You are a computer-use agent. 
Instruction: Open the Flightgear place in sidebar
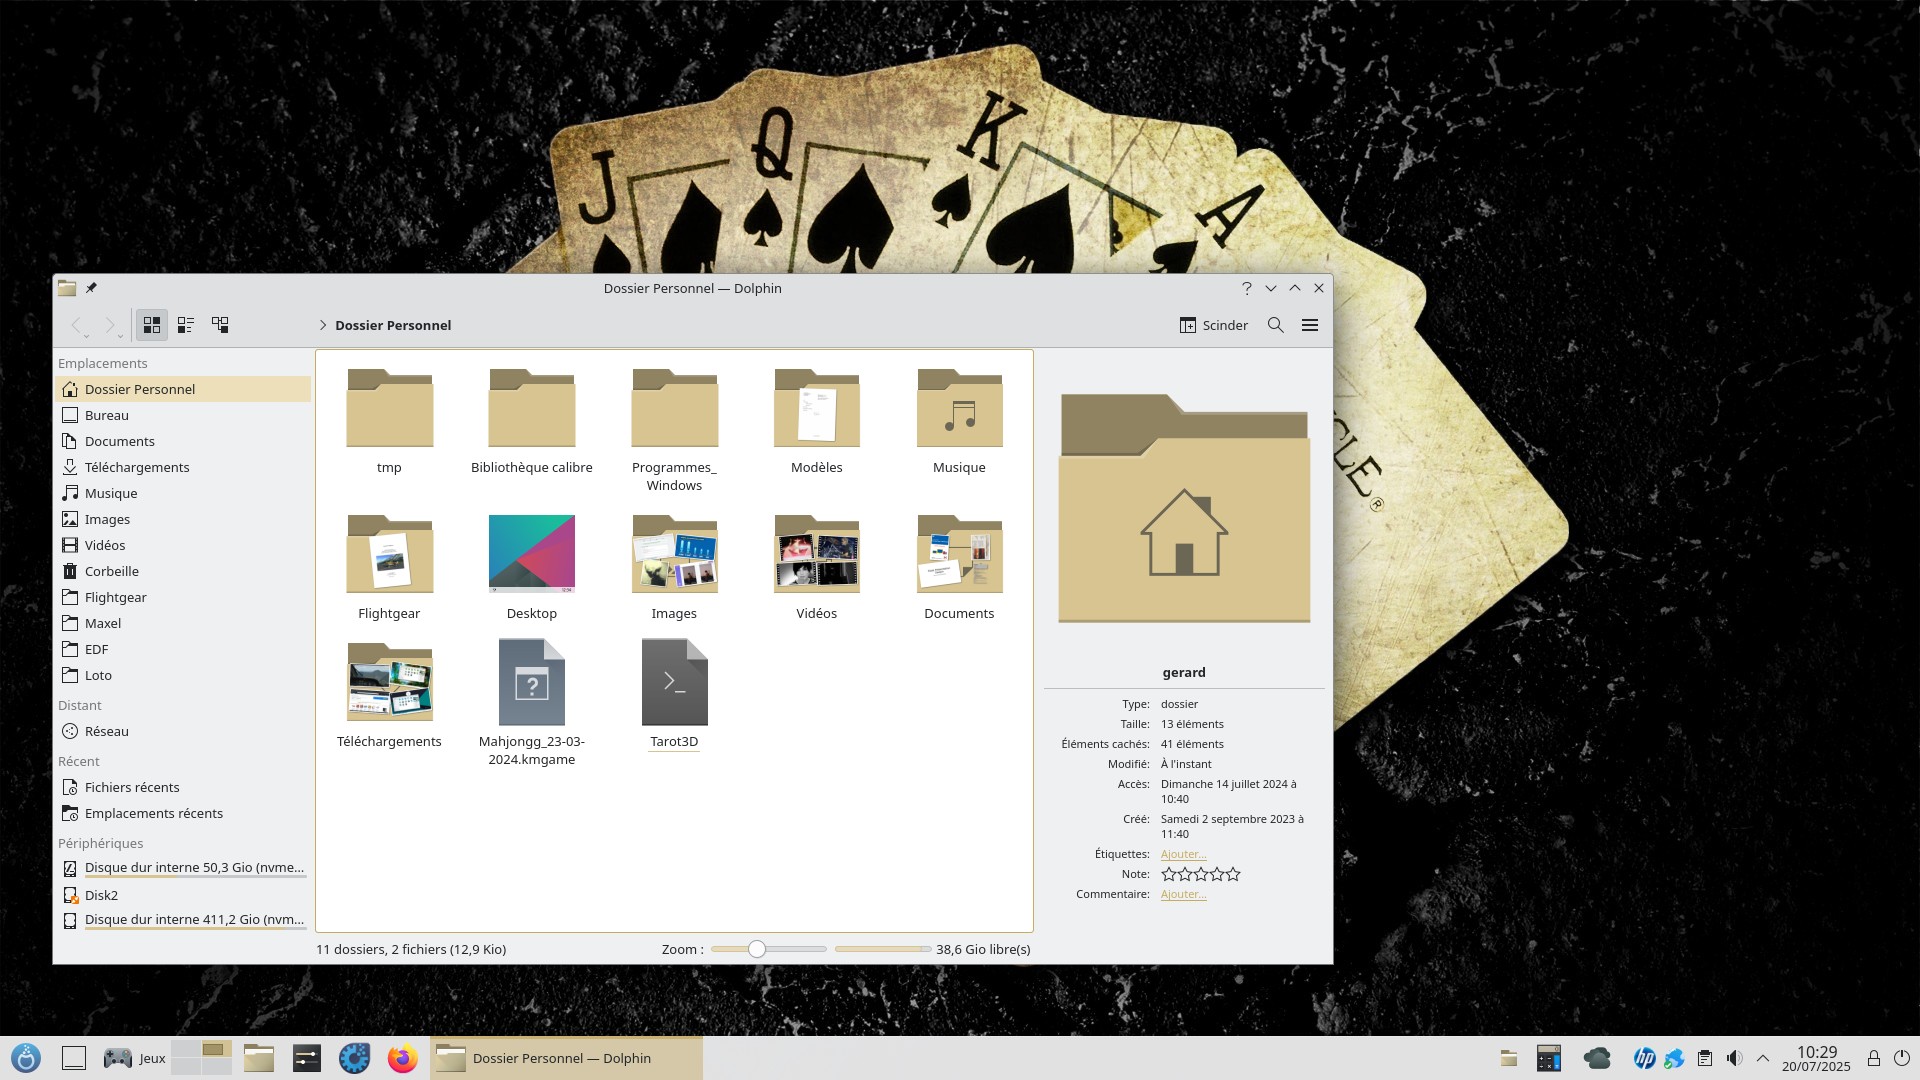184,597
